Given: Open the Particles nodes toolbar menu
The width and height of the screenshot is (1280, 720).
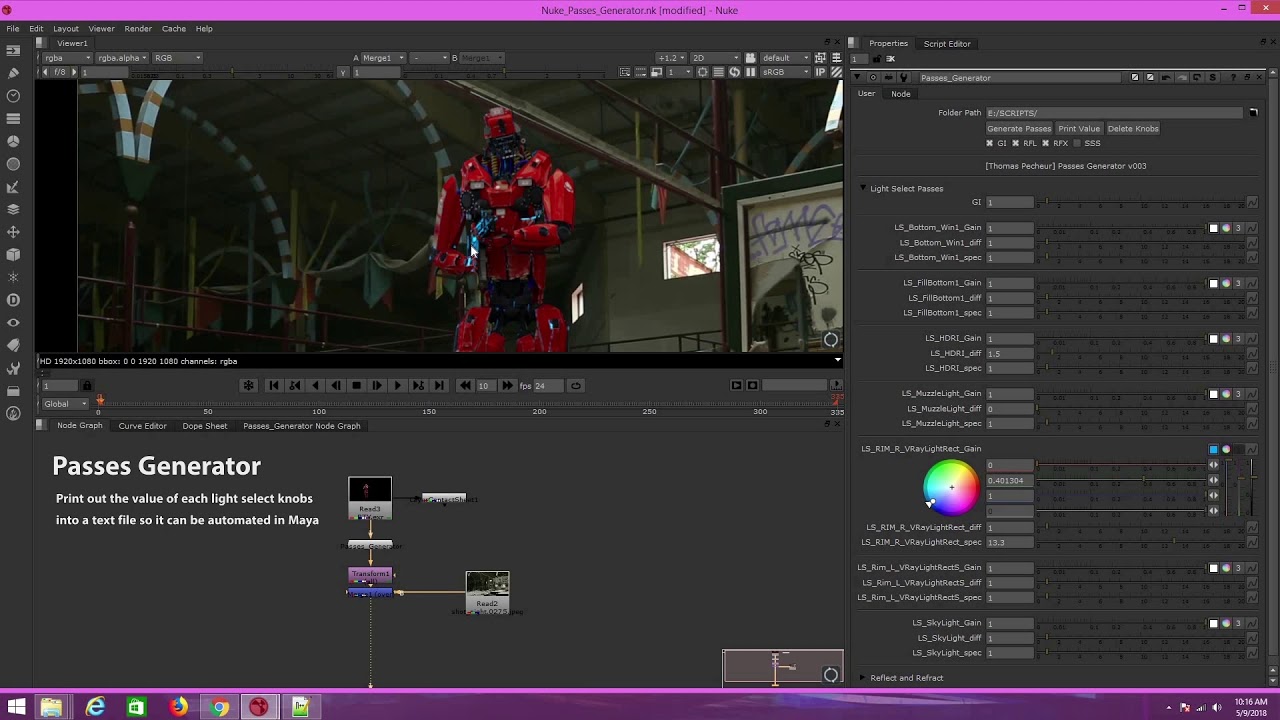Looking at the screenshot, I should (x=13, y=277).
